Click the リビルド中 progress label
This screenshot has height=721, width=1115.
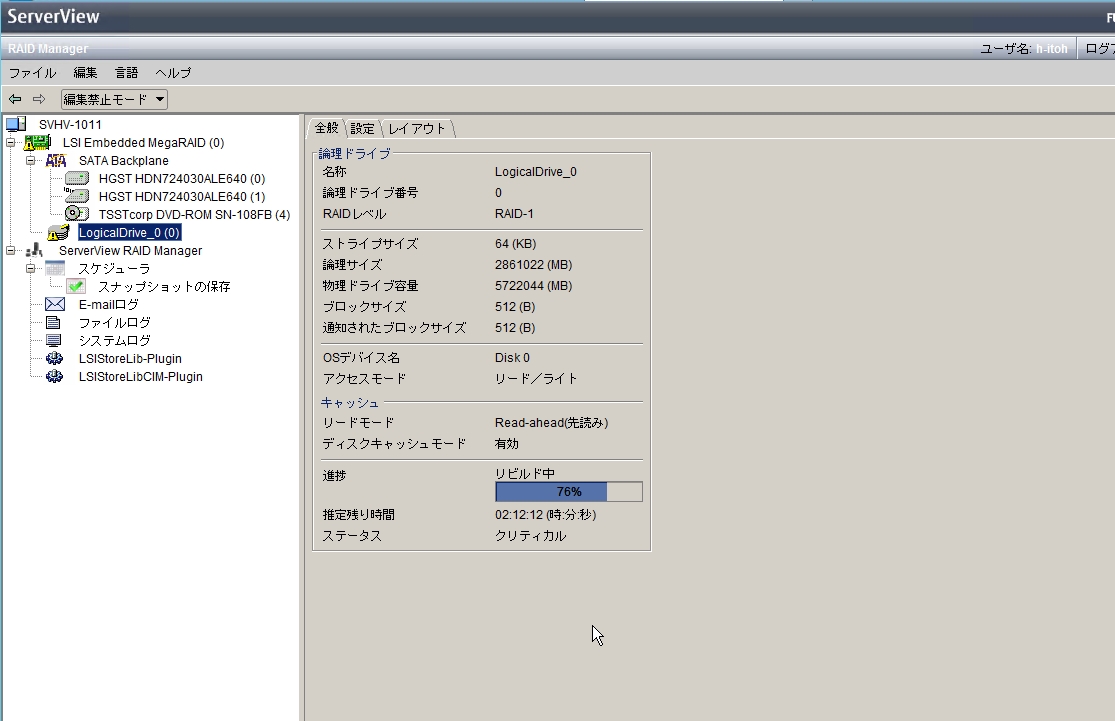click(x=525, y=473)
